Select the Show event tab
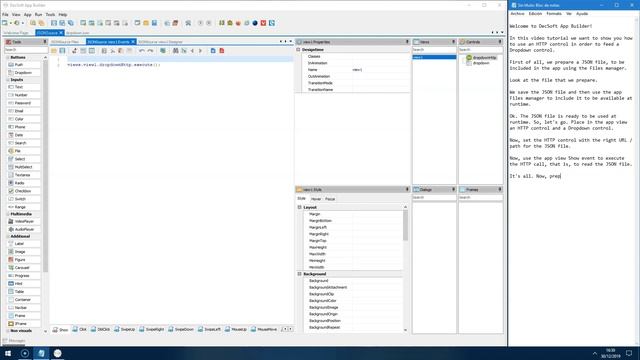640x360 pixels. (60, 329)
